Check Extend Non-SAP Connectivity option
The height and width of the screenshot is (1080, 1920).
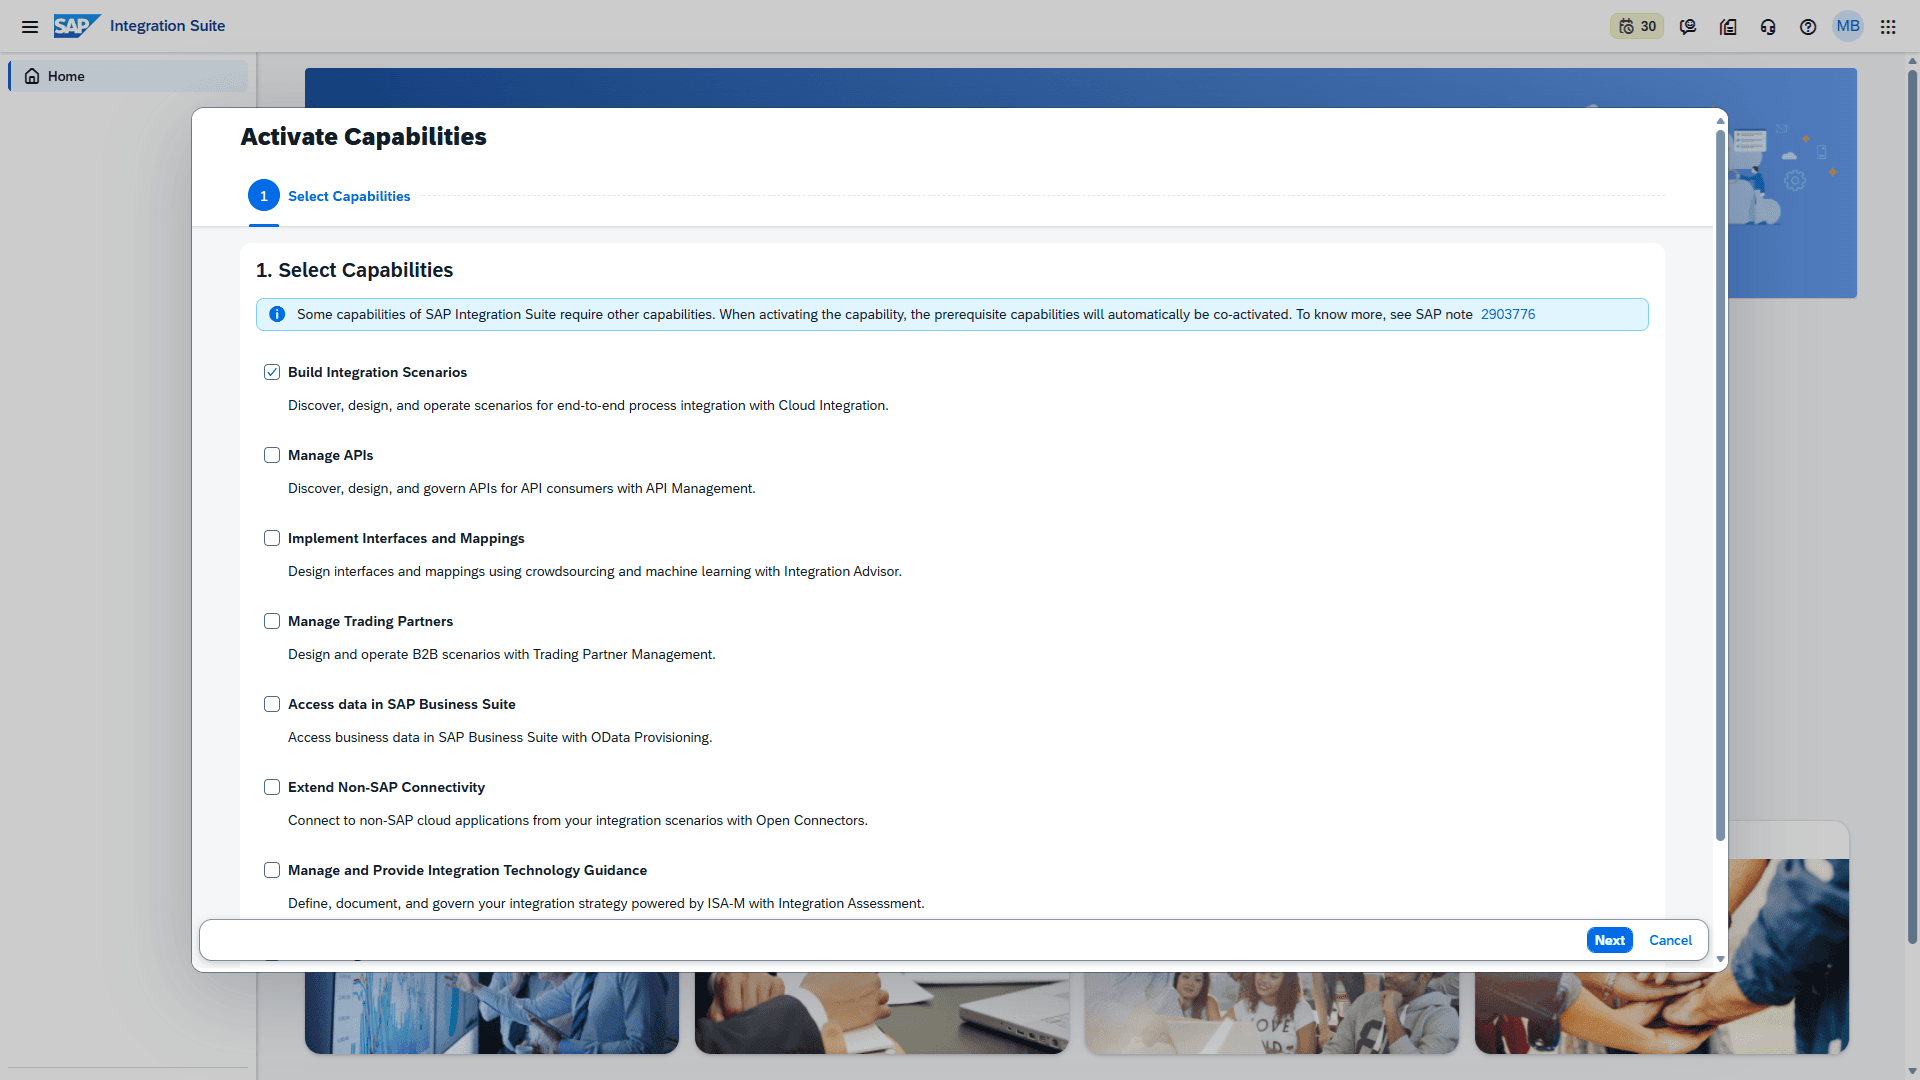point(272,787)
